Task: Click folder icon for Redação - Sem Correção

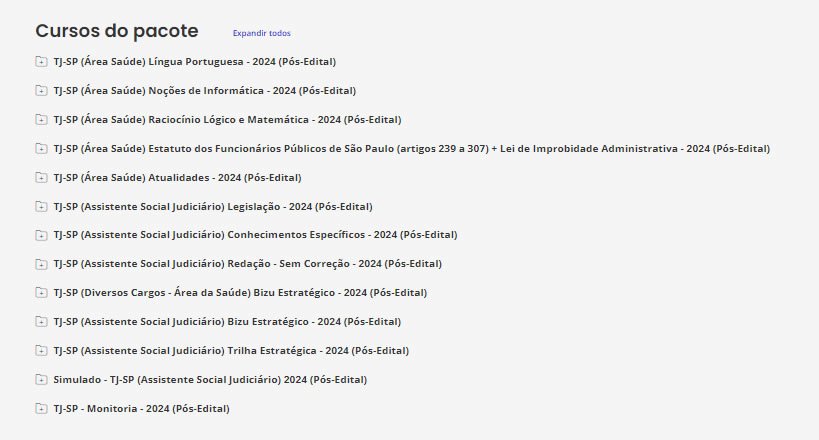Action: [41, 264]
